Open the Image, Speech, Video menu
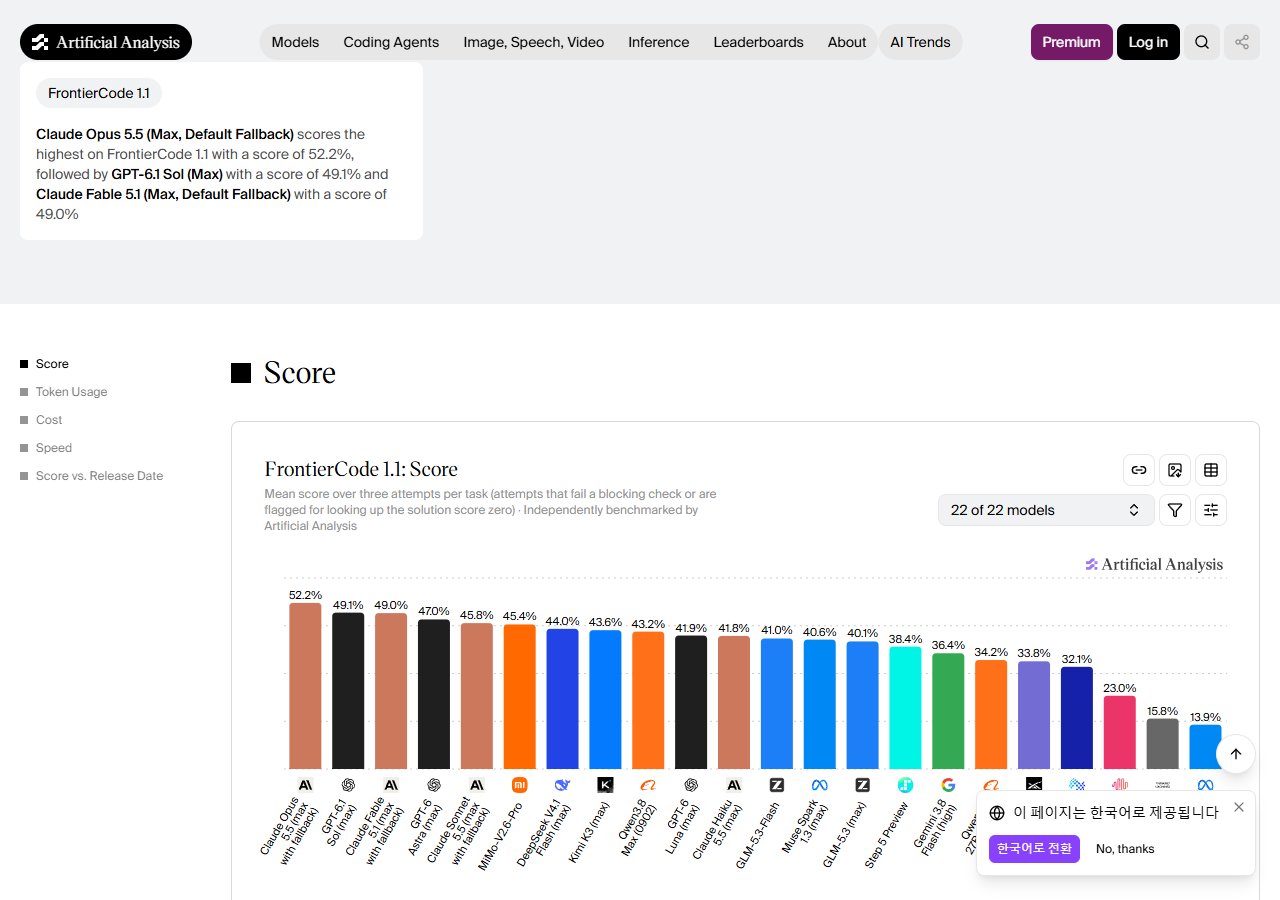This screenshot has width=1280, height=900. click(x=534, y=42)
